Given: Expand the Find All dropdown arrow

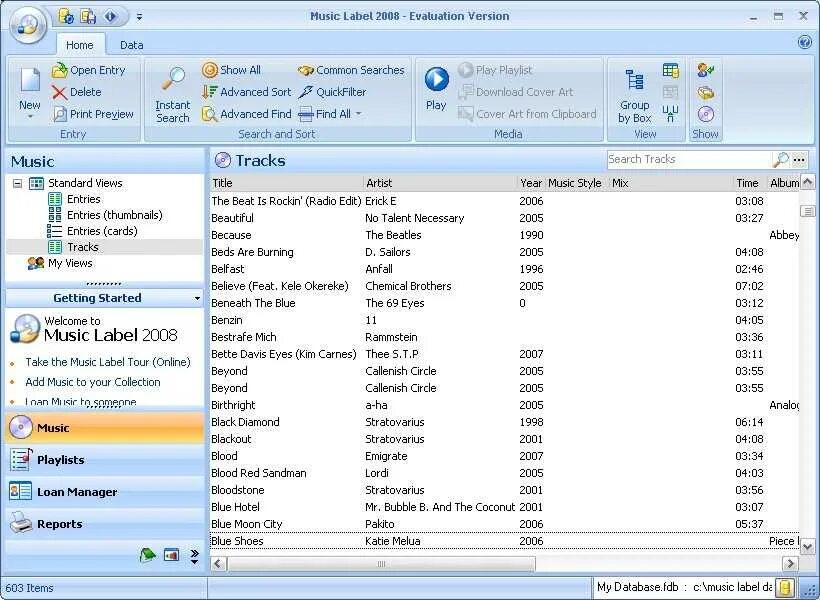Looking at the screenshot, I should [359, 114].
